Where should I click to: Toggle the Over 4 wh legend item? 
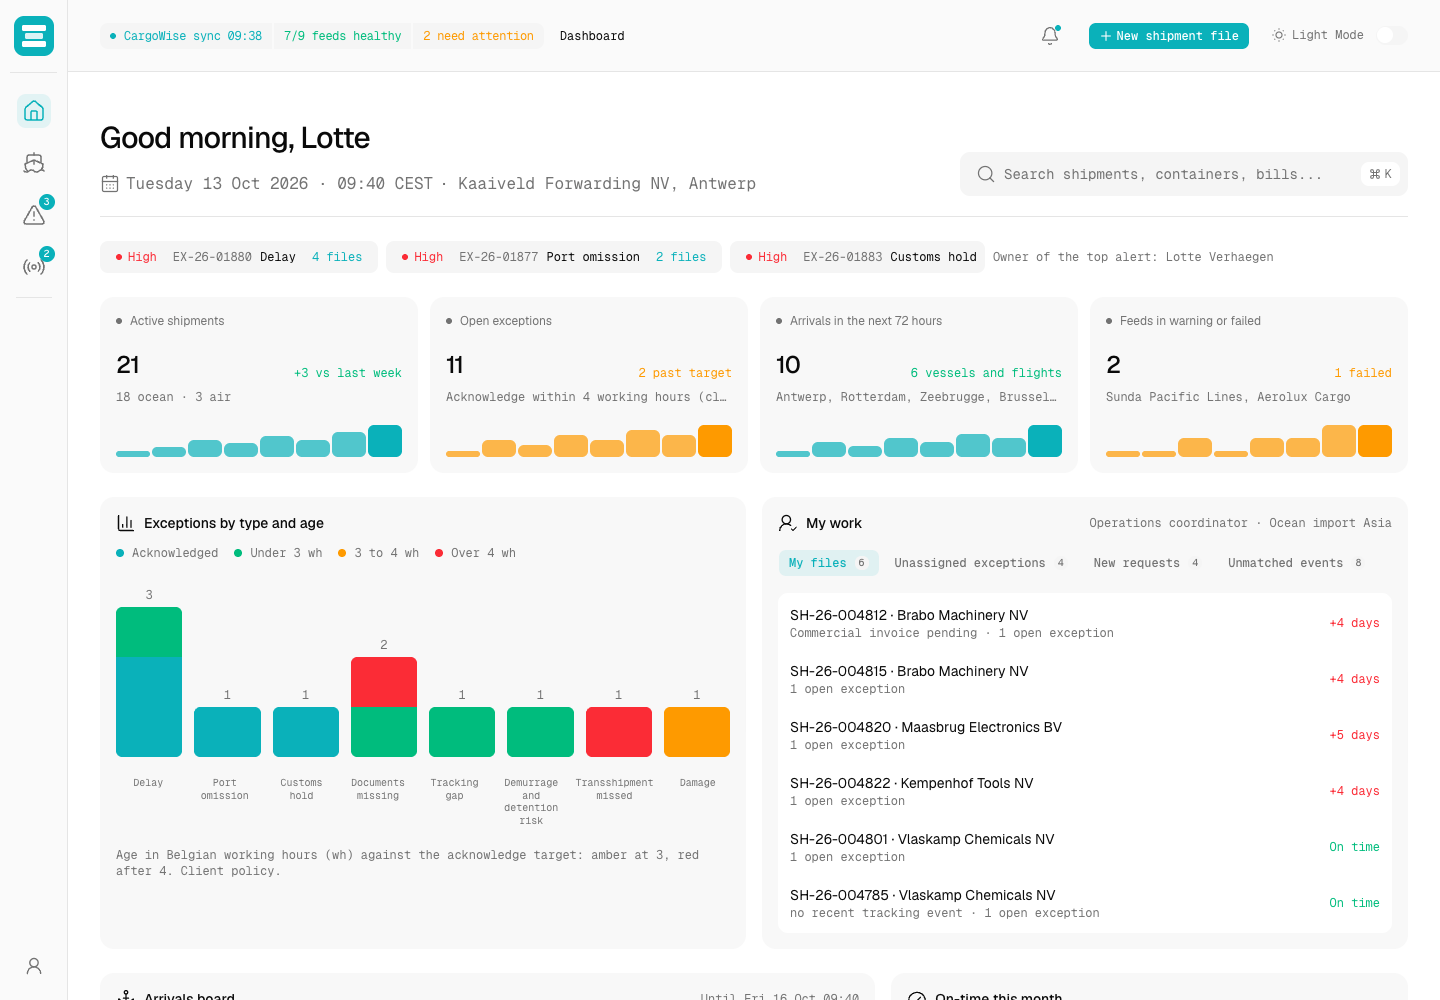point(475,553)
